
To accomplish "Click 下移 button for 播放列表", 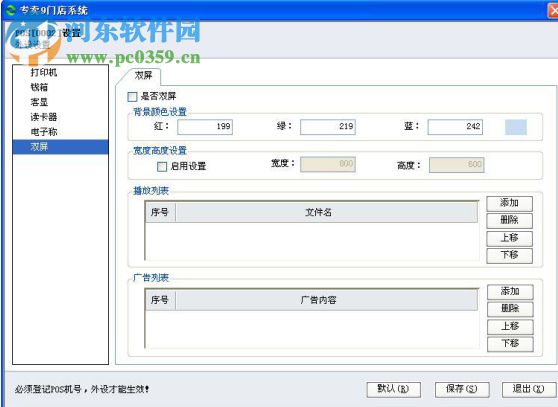I will click(509, 256).
